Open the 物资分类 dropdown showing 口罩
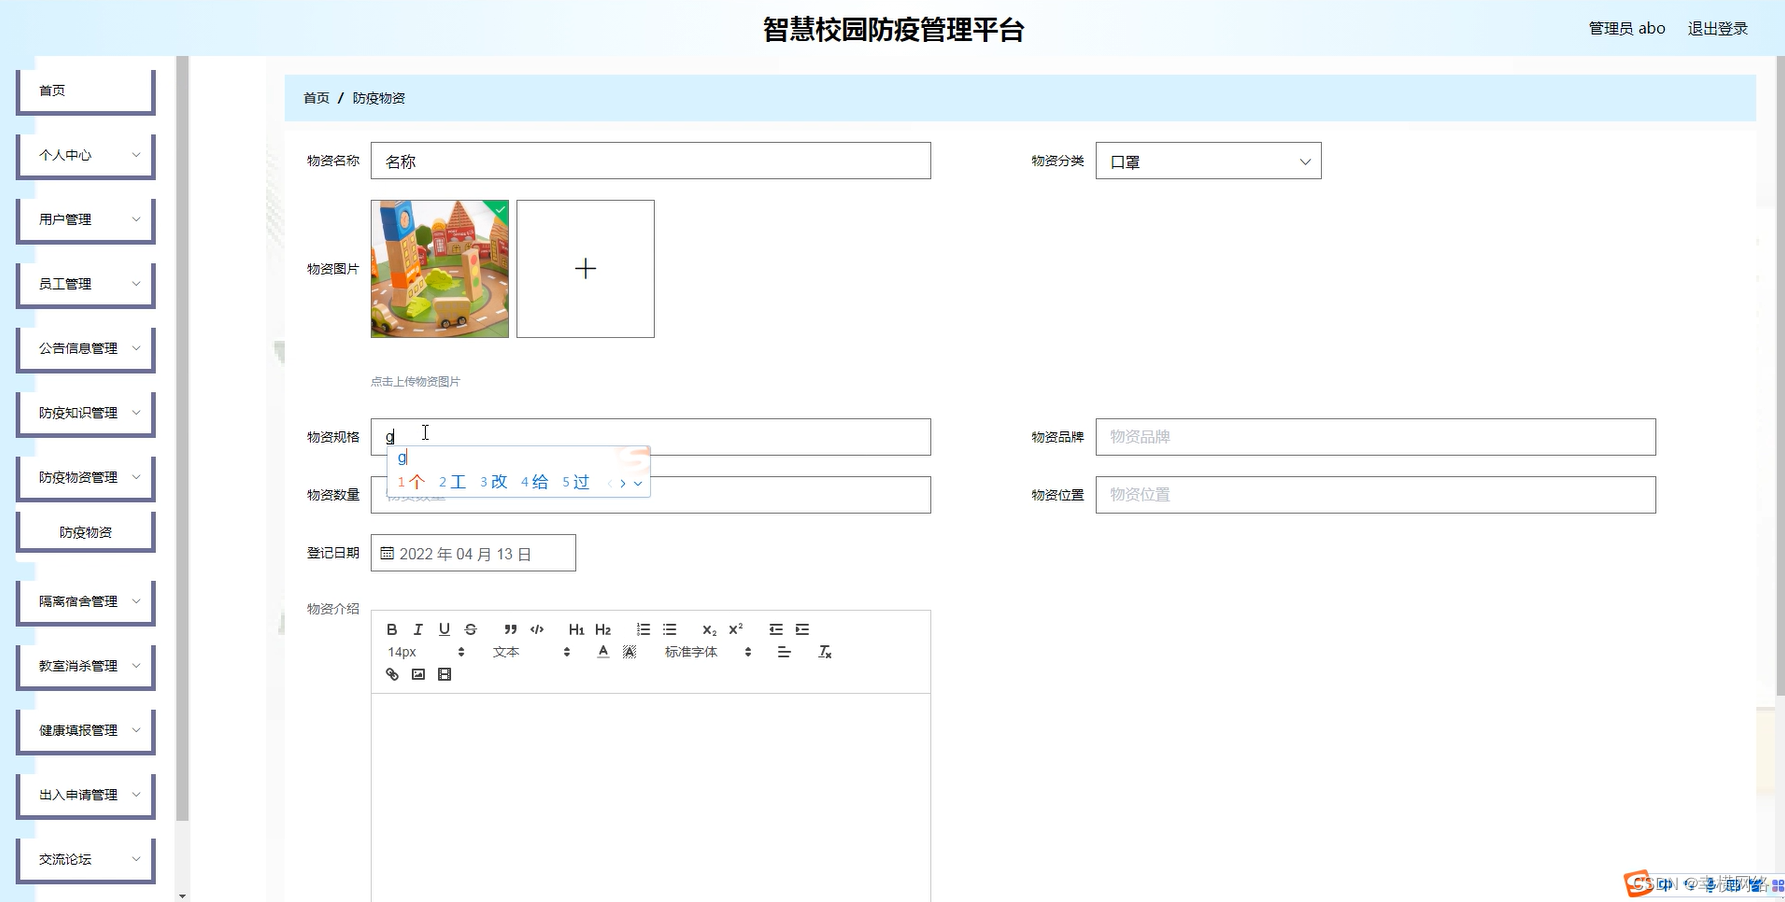This screenshot has width=1785, height=902. (x=1207, y=160)
